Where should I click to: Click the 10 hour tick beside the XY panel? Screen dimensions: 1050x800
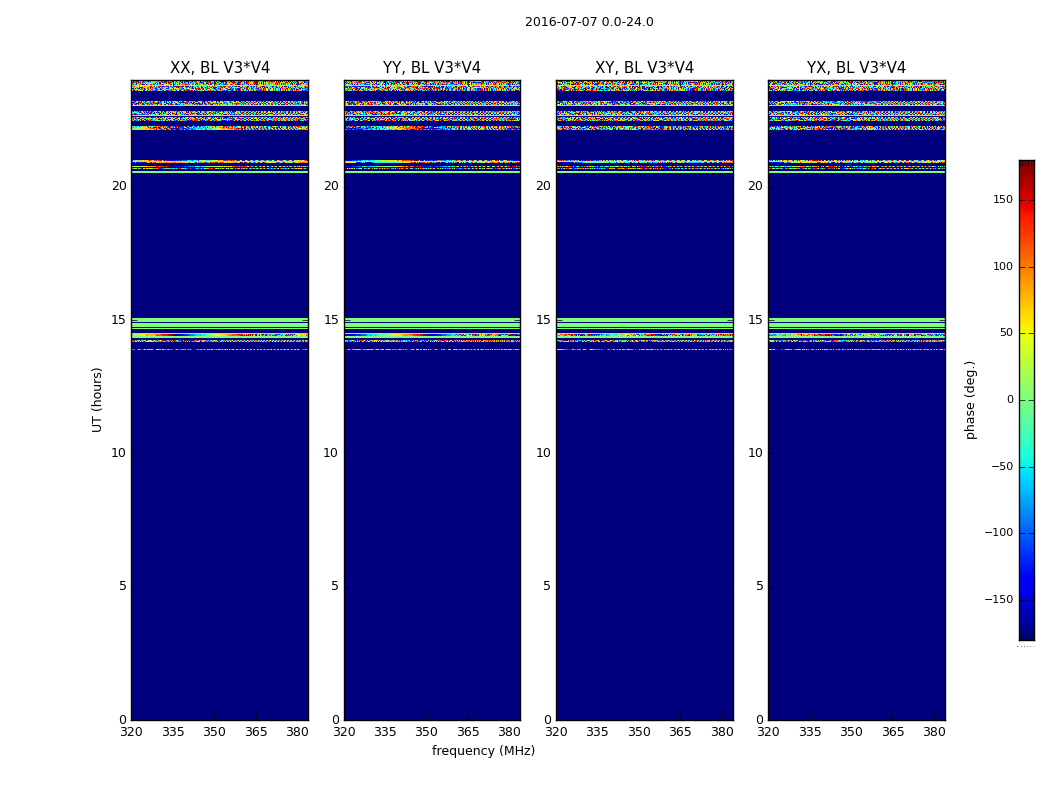543,453
